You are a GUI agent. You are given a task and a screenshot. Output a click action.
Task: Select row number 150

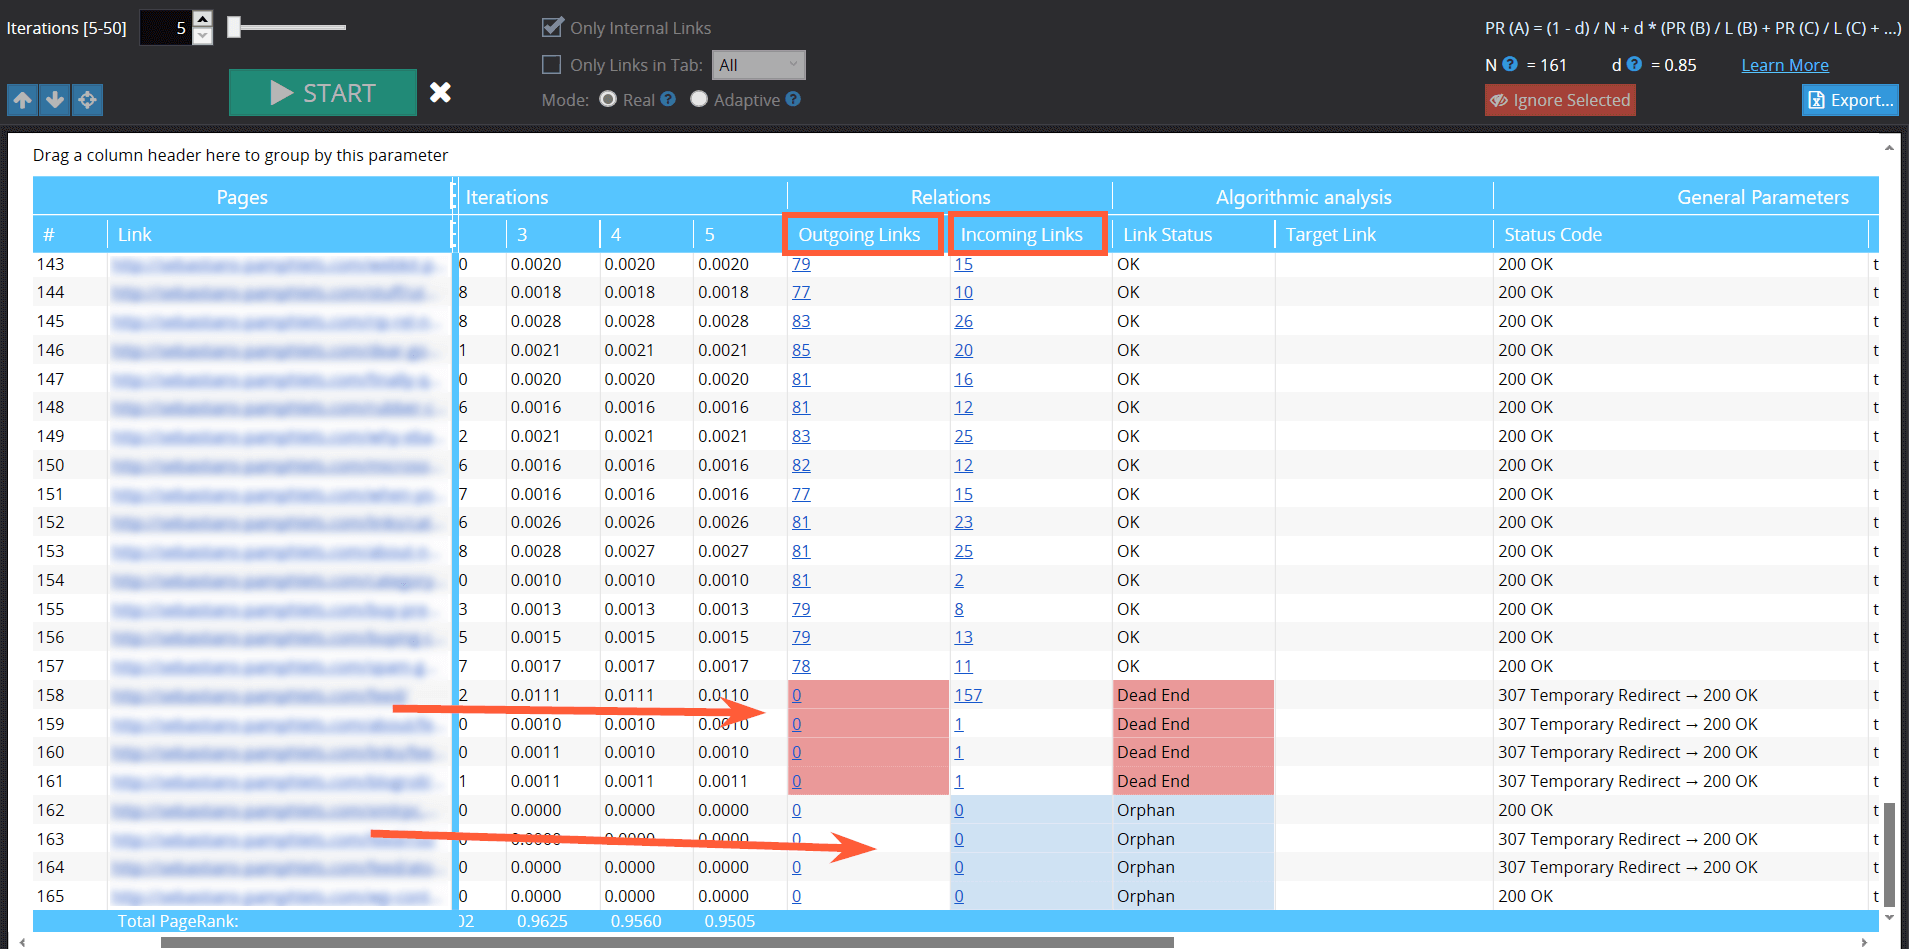(x=51, y=465)
